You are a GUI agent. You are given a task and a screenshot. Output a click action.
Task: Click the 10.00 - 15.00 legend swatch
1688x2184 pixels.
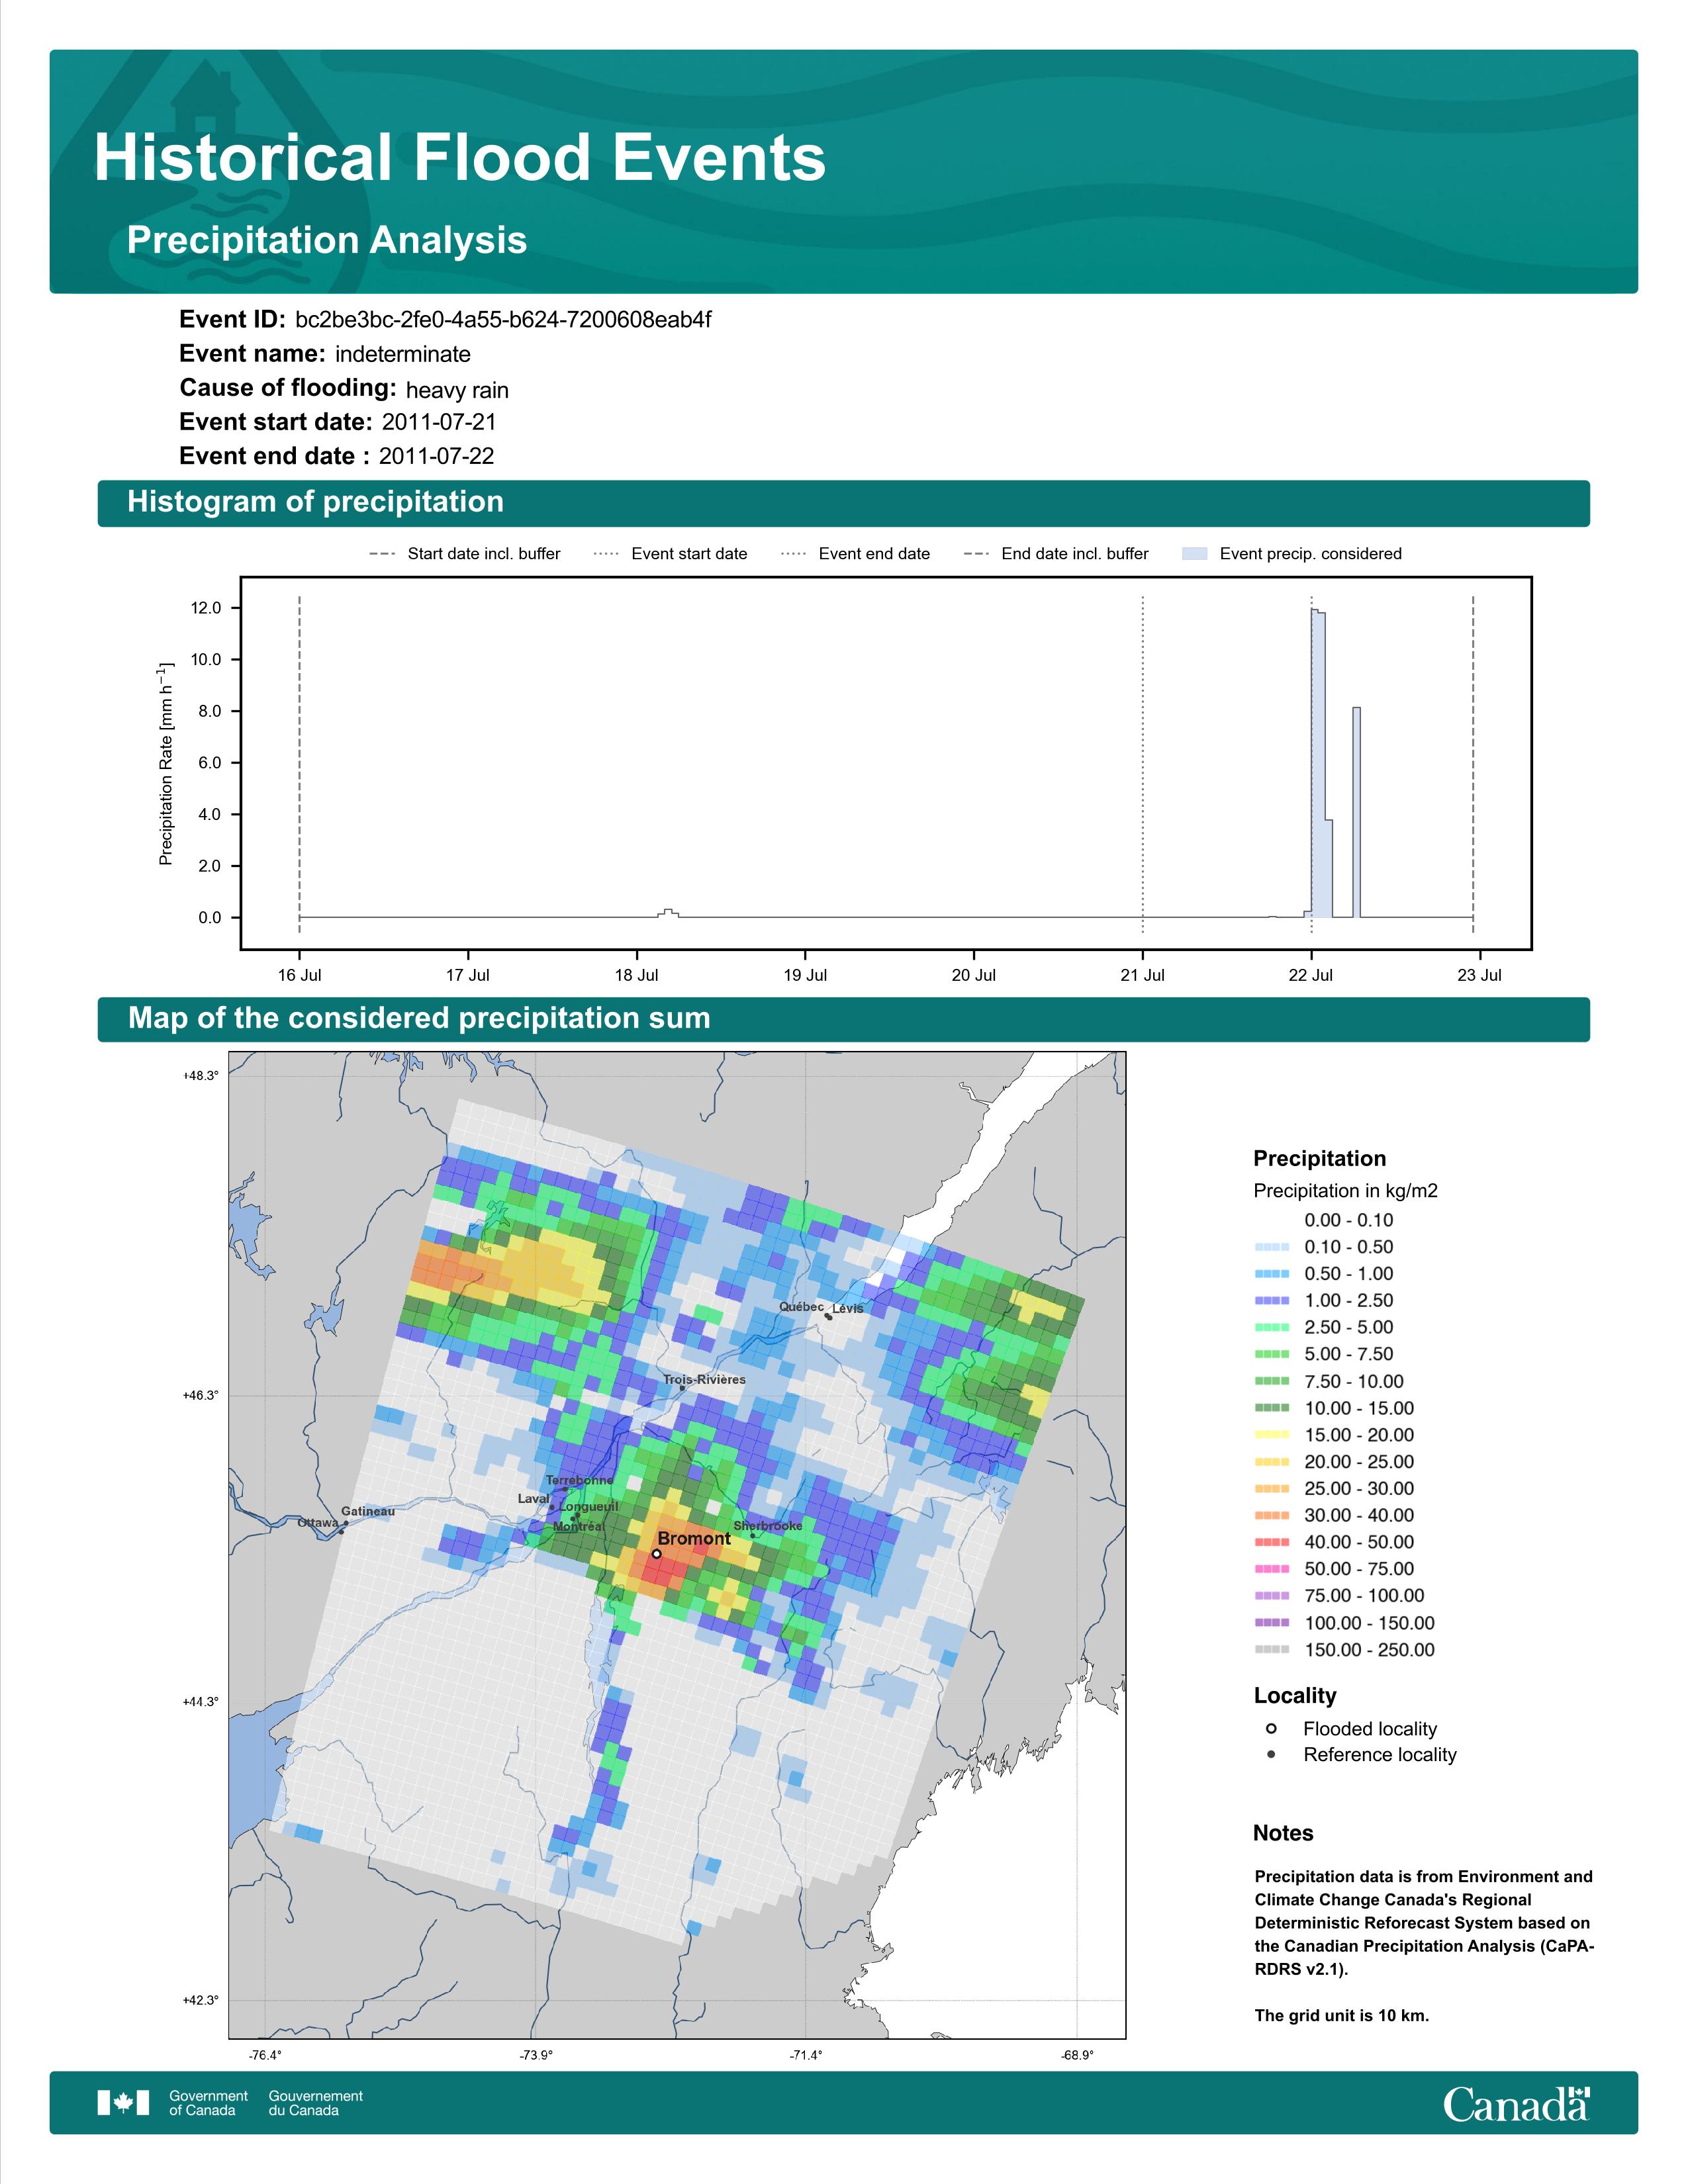tap(1271, 1408)
